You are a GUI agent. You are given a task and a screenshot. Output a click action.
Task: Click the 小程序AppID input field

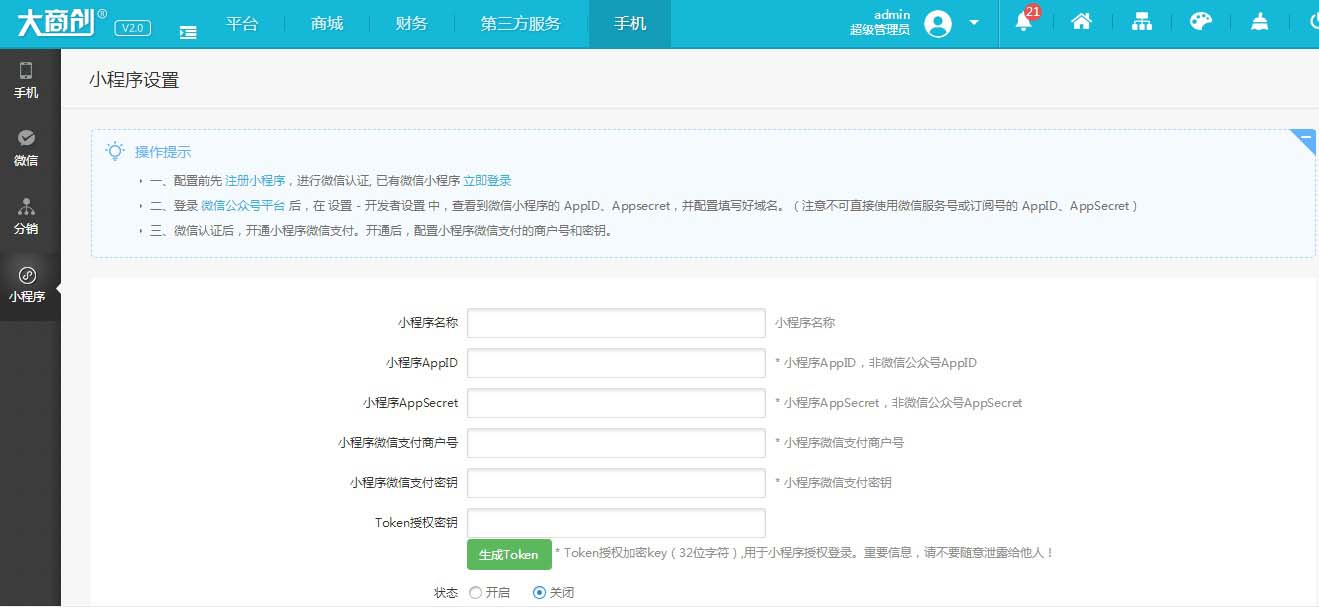click(616, 363)
